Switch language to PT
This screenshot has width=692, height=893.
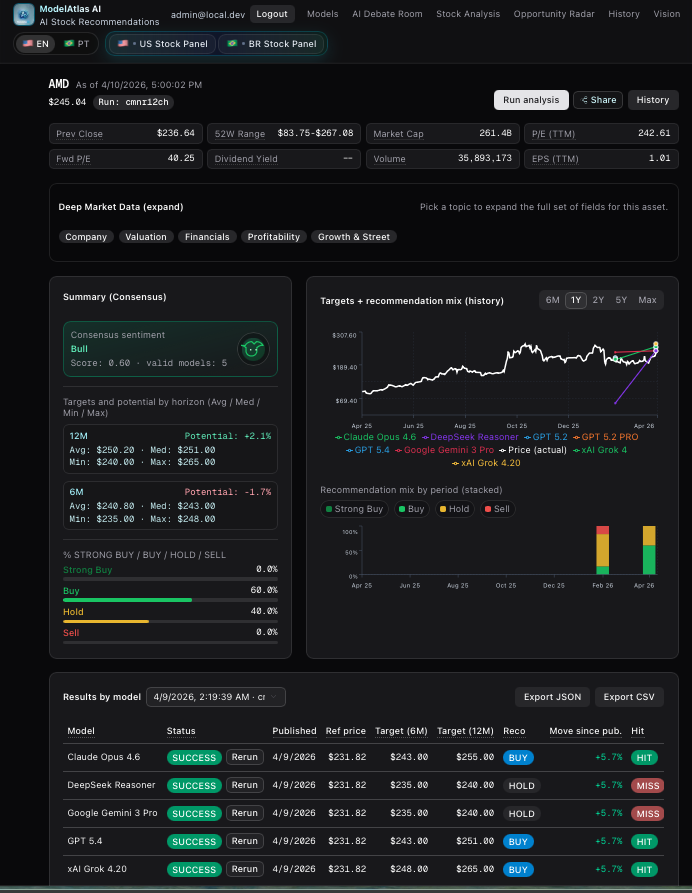pyautogui.click(x=76, y=43)
